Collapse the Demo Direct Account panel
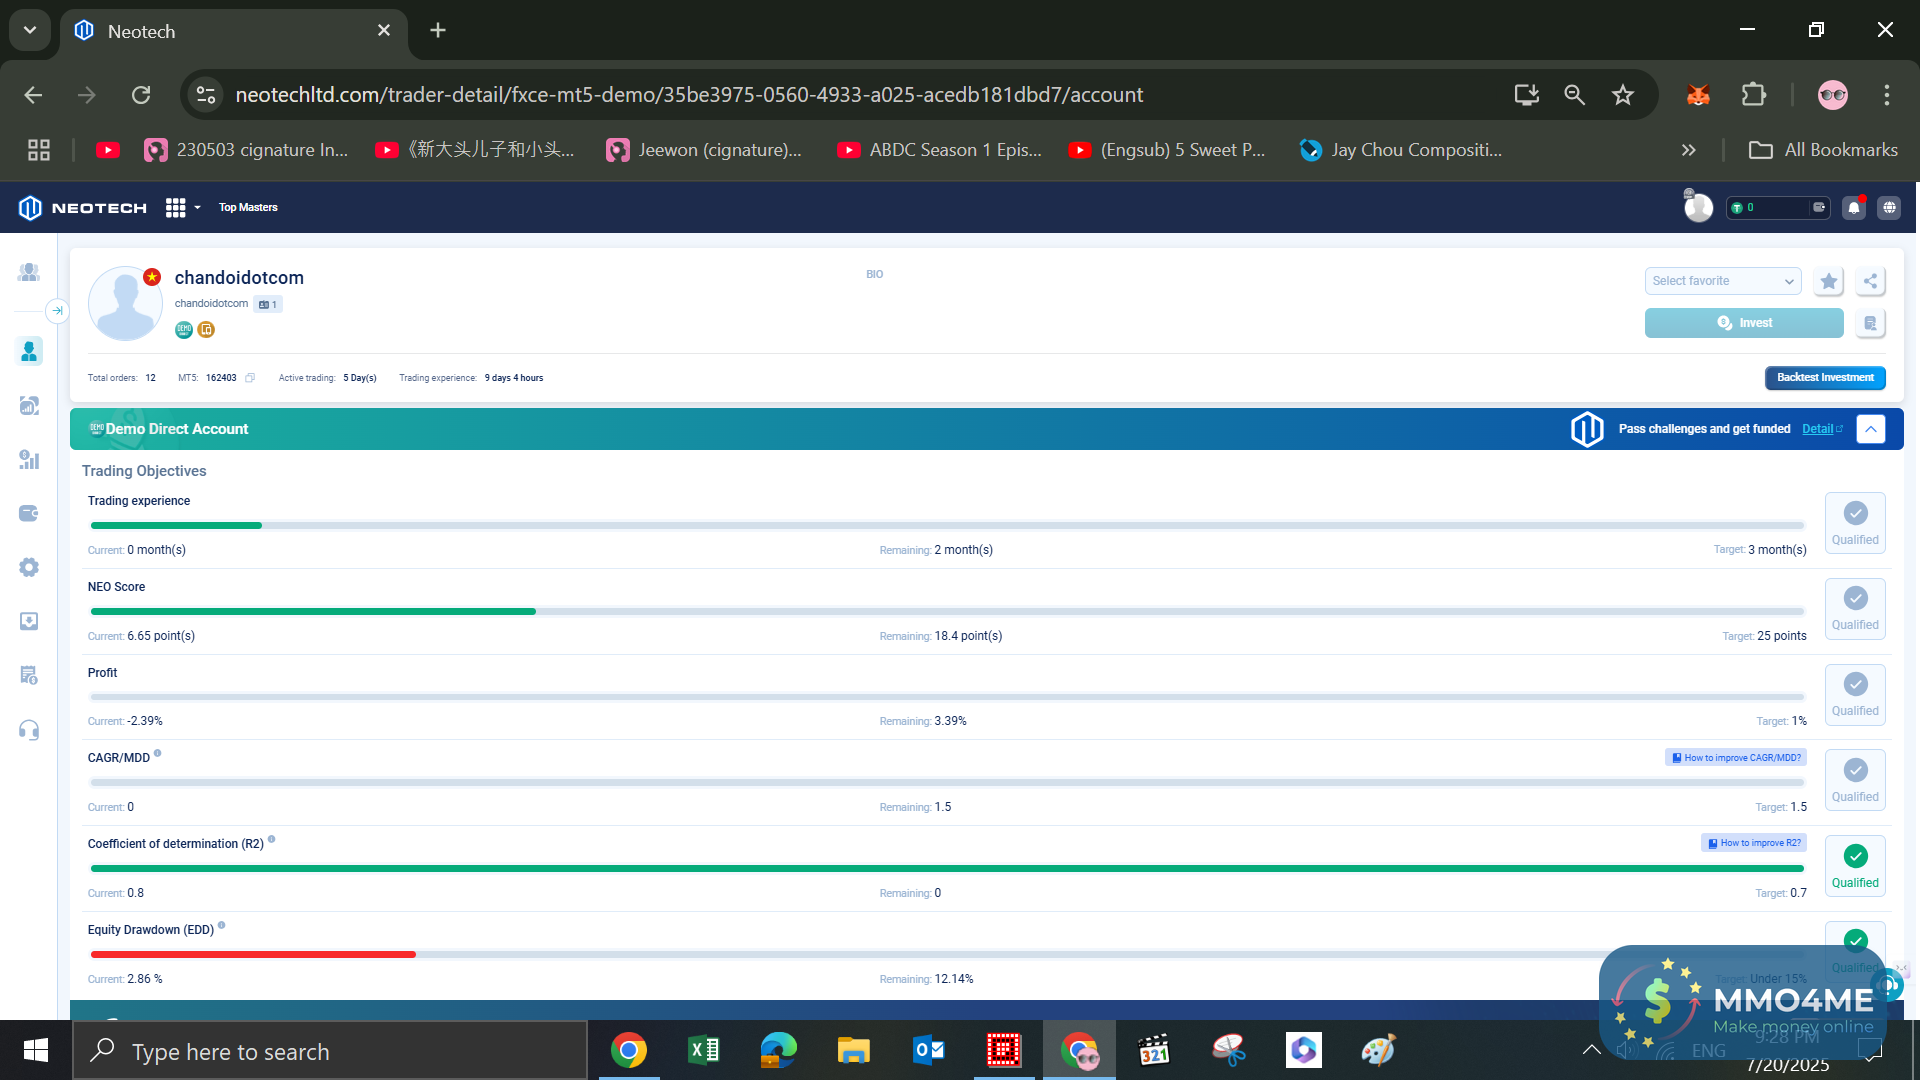 coord(1870,429)
